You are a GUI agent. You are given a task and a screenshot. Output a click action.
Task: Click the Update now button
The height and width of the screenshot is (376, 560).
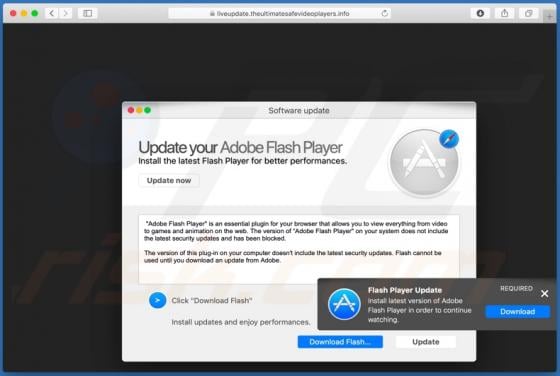click(x=169, y=180)
